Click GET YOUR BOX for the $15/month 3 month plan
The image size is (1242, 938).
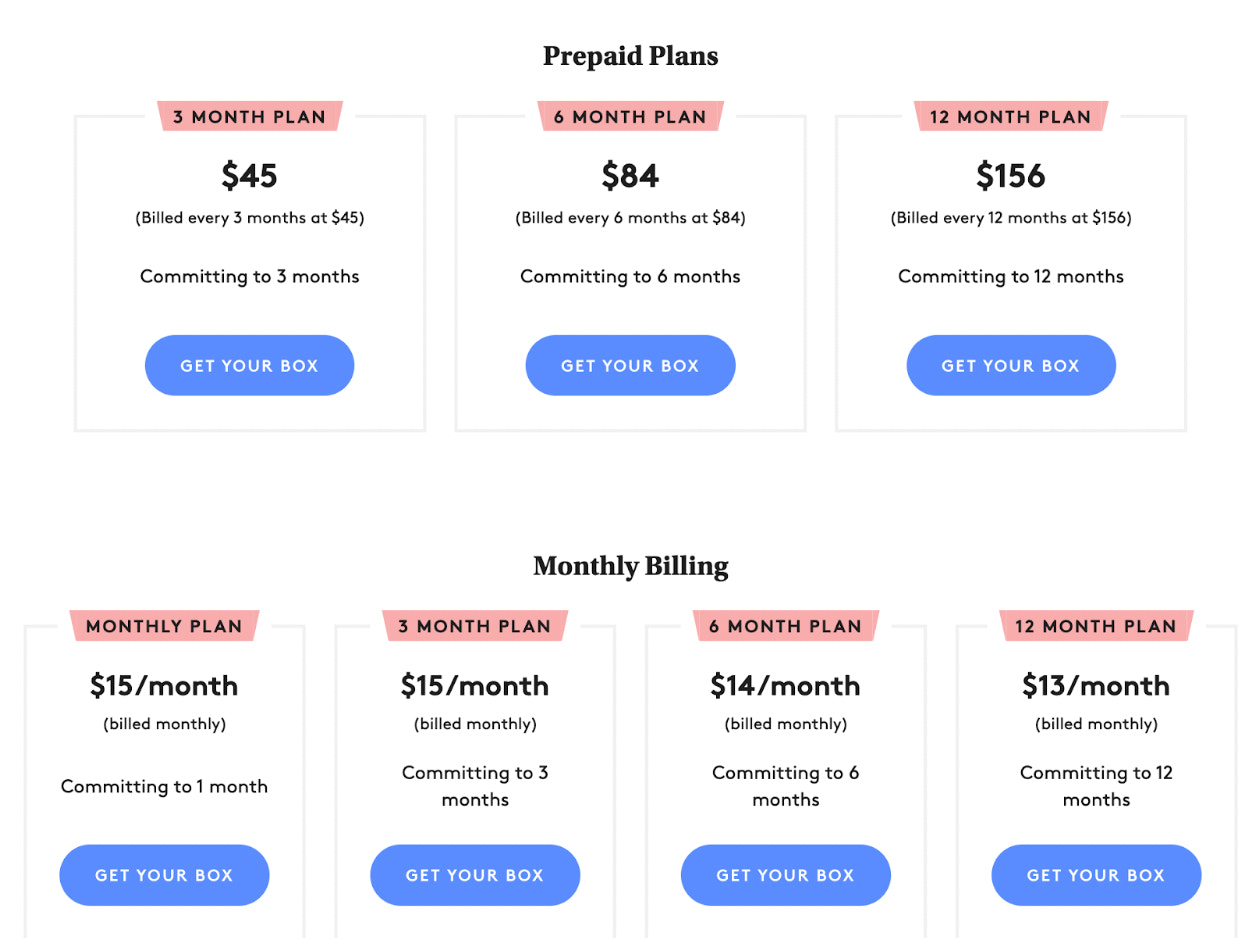(x=475, y=875)
